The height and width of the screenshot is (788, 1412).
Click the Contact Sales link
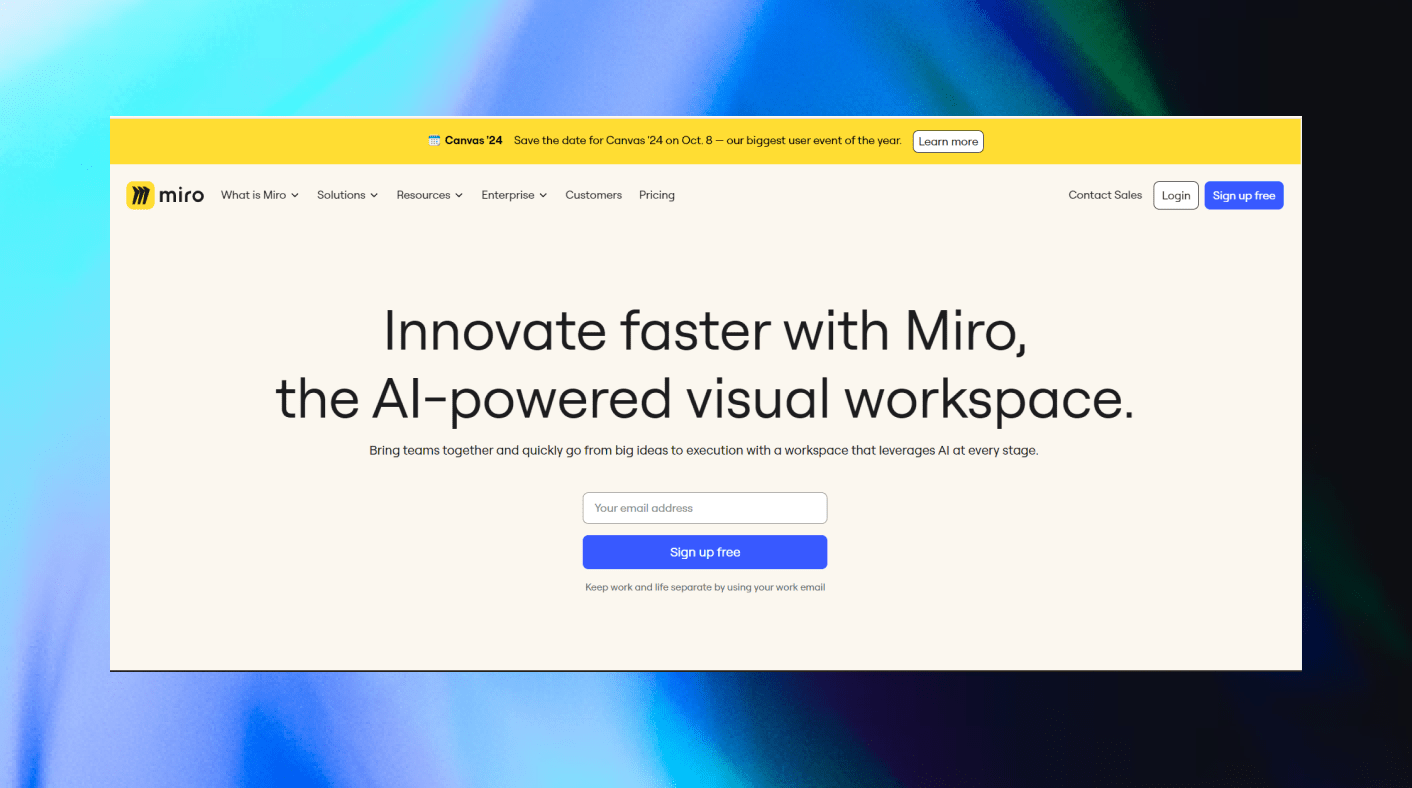tap(1105, 195)
